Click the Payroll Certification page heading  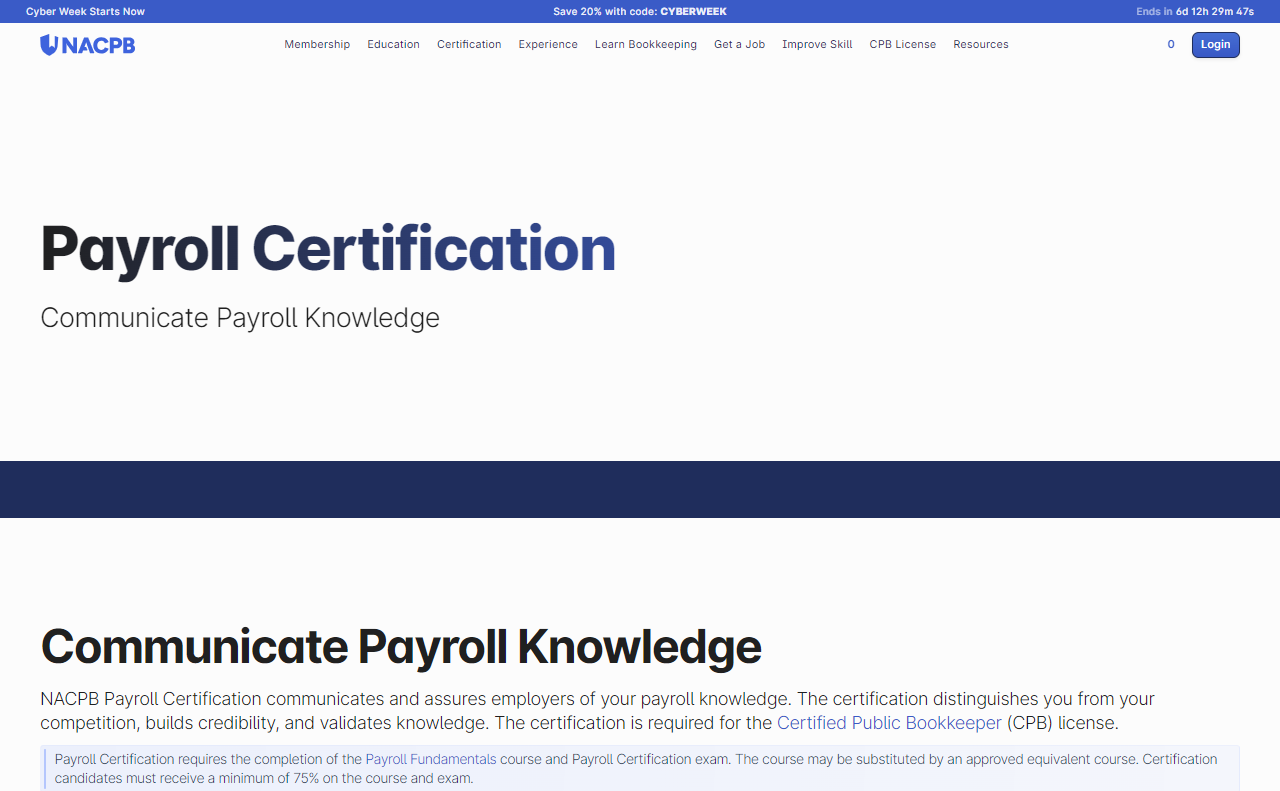click(x=328, y=249)
